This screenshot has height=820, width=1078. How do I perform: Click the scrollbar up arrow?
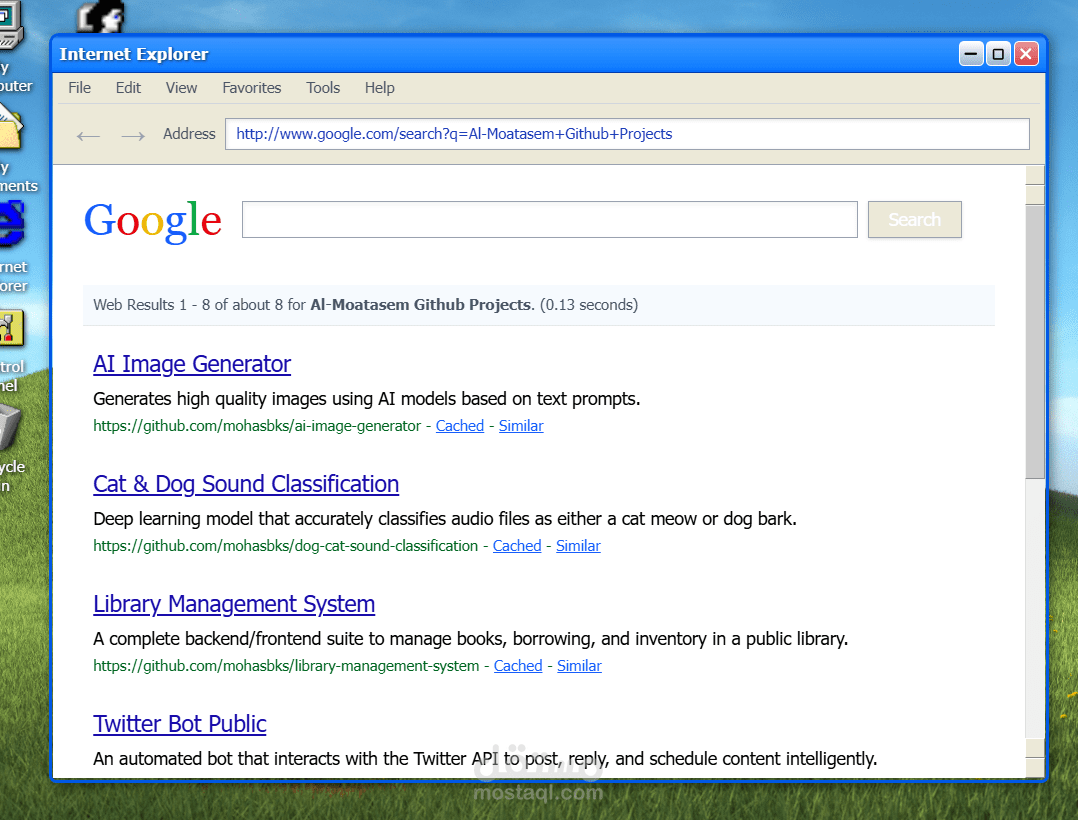[x=1035, y=175]
